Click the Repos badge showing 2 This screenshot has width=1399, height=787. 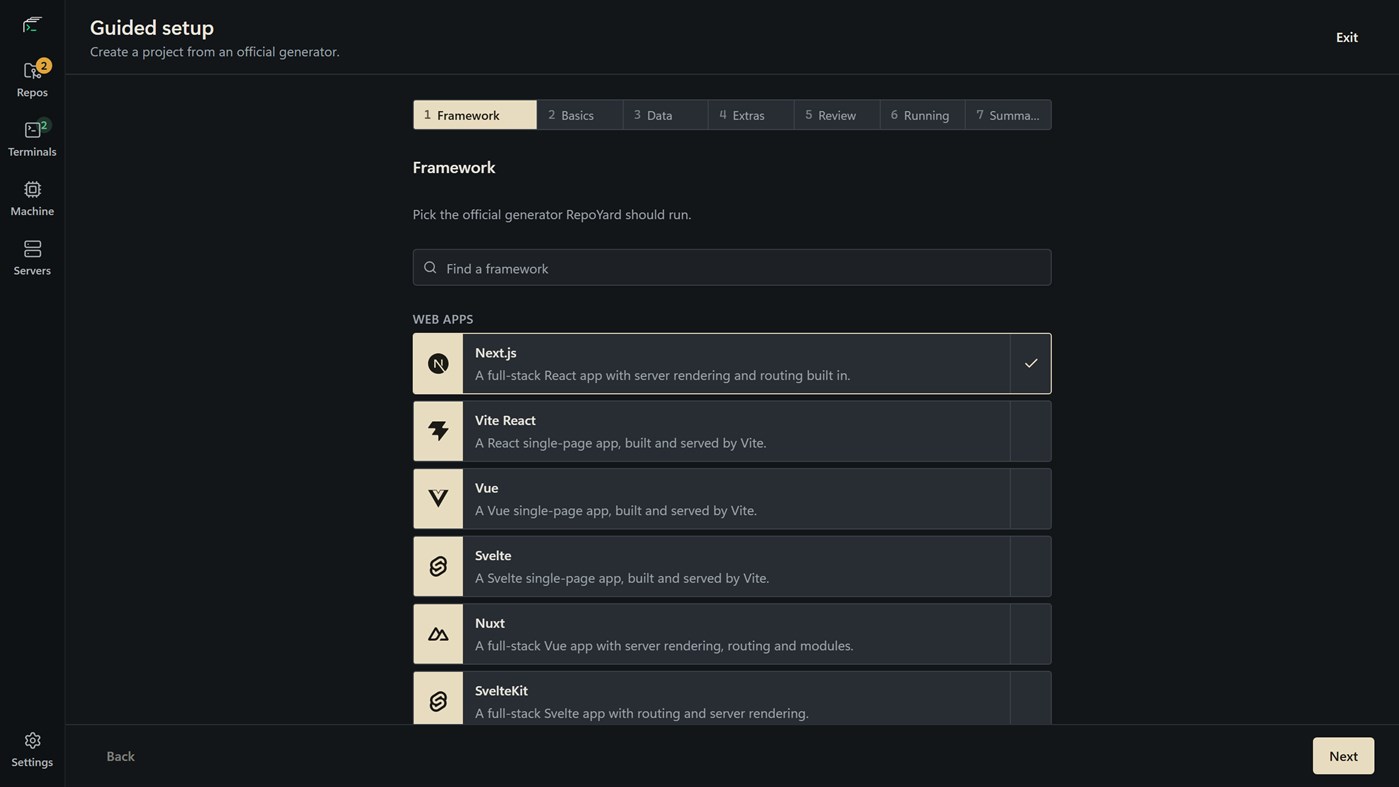(44, 66)
